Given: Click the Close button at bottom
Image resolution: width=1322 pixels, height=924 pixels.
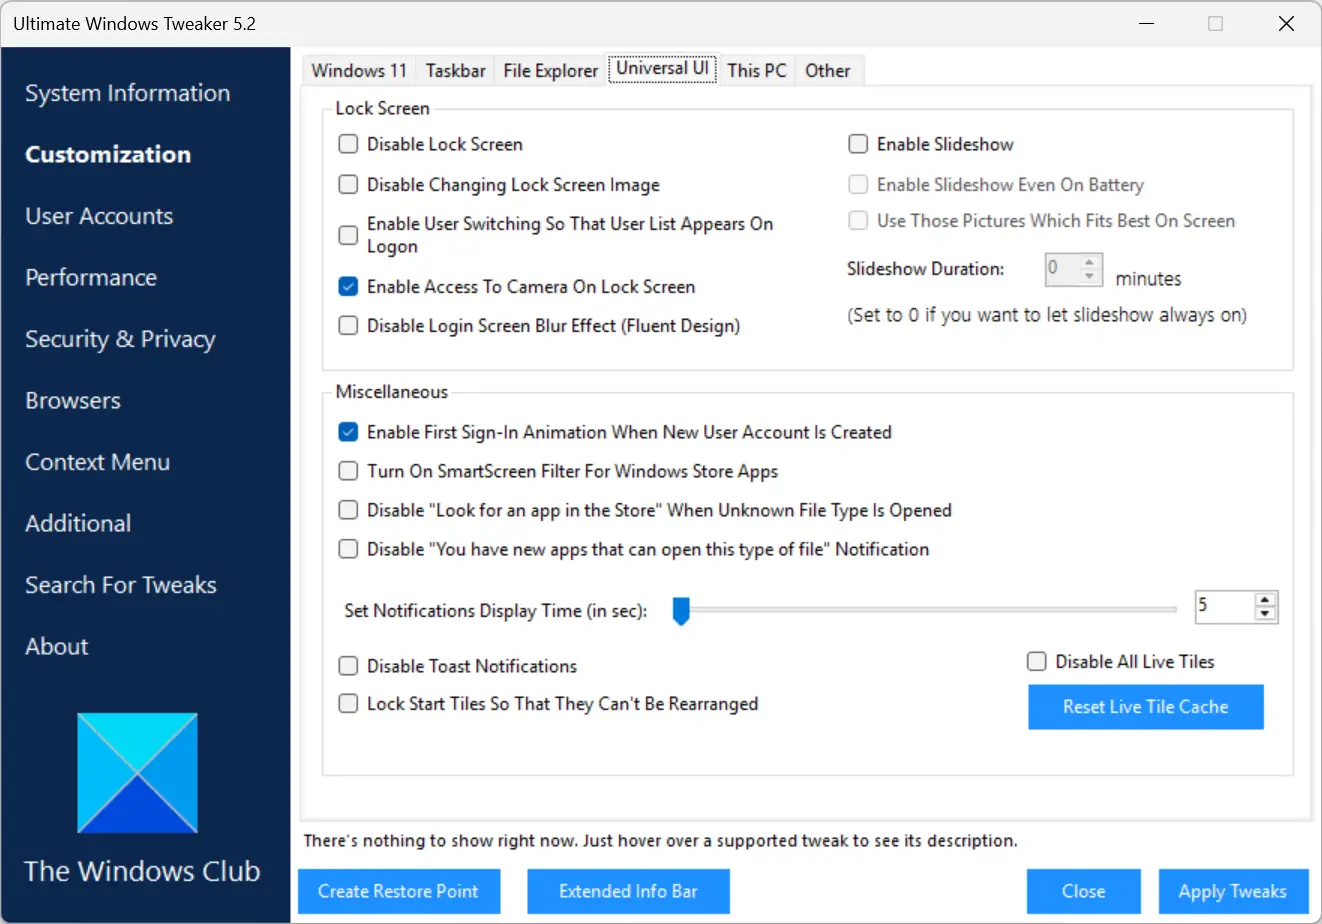Looking at the screenshot, I should tap(1083, 891).
